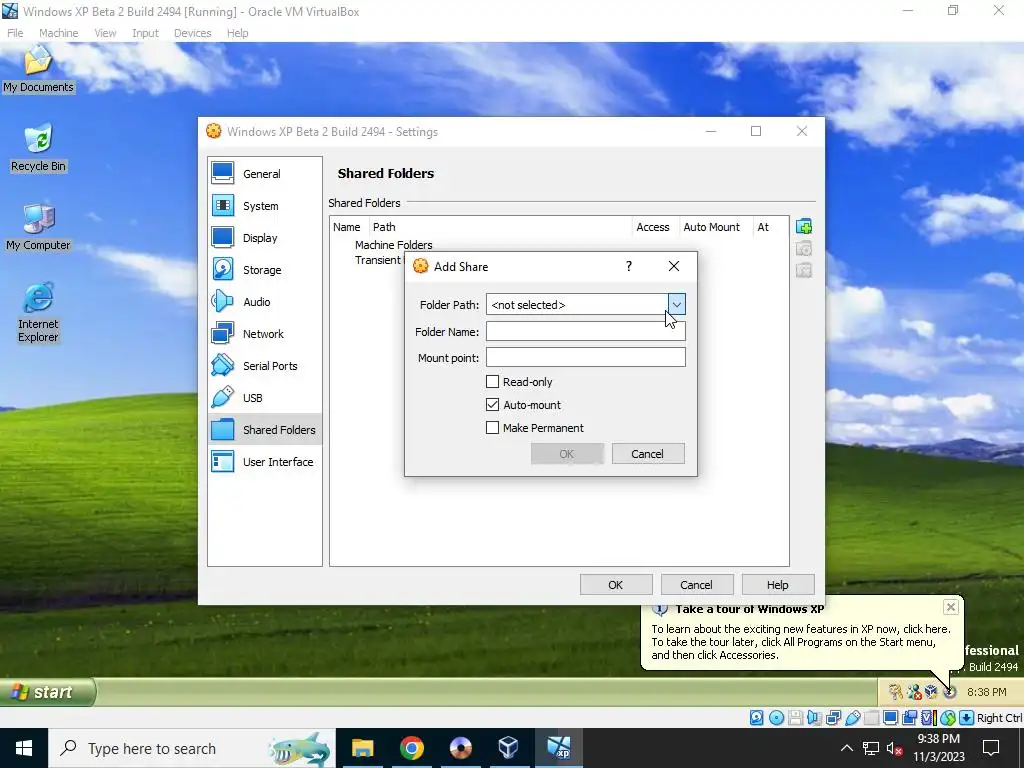Open User Interface settings category

click(x=264, y=462)
